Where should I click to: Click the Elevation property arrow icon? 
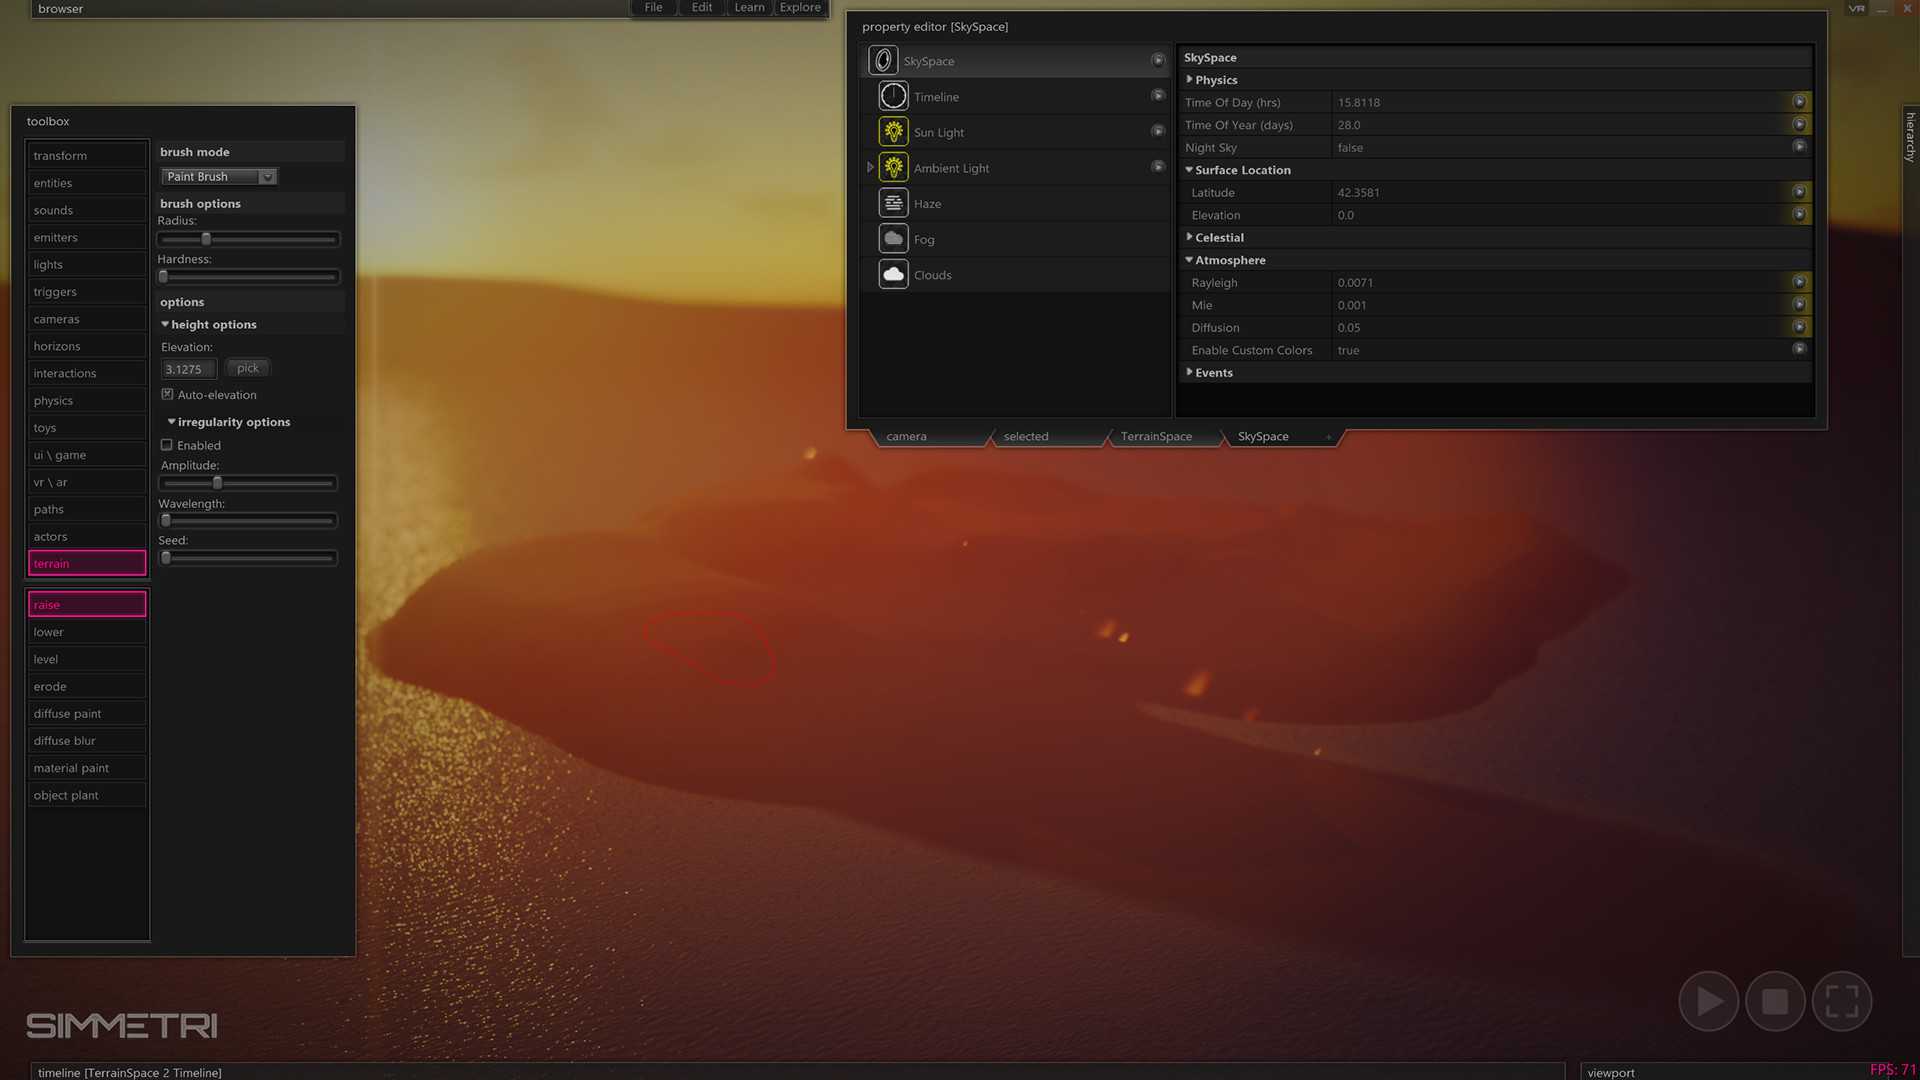1799,214
